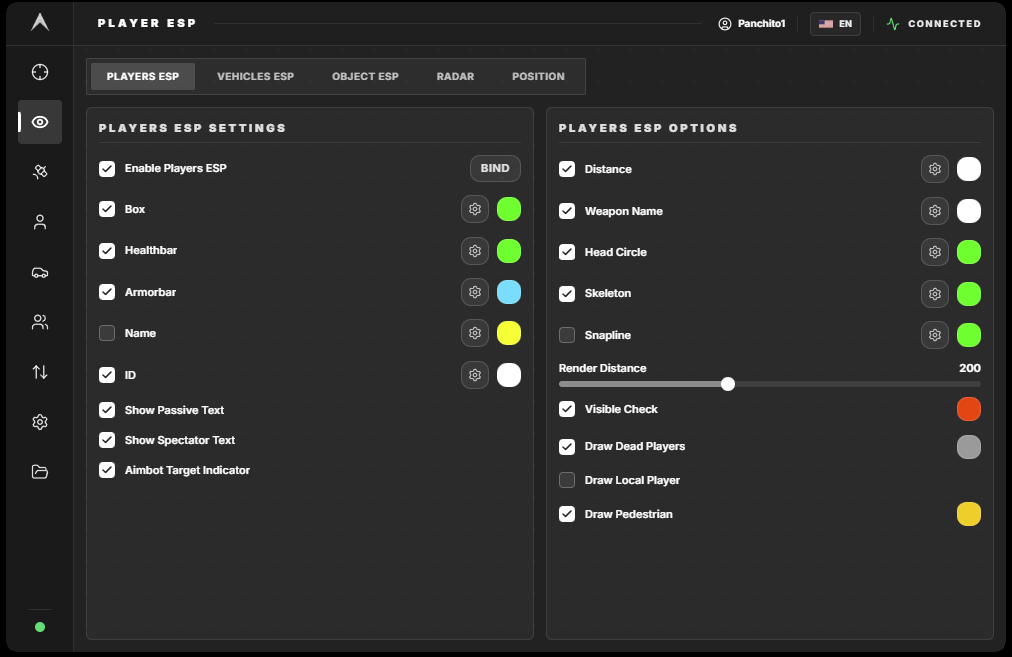Uncheck the Visible Check option
Image resolution: width=1012 pixels, height=657 pixels.
point(567,409)
